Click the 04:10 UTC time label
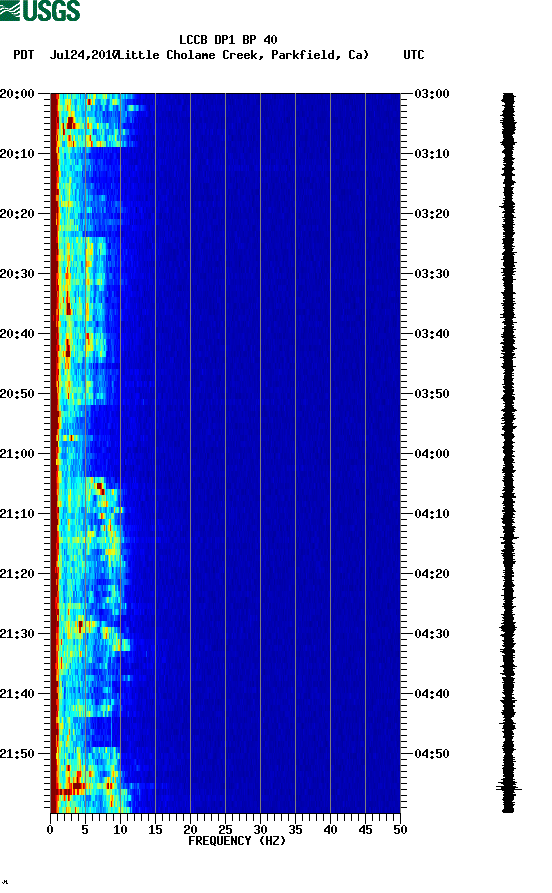 pyautogui.click(x=432, y=514)
